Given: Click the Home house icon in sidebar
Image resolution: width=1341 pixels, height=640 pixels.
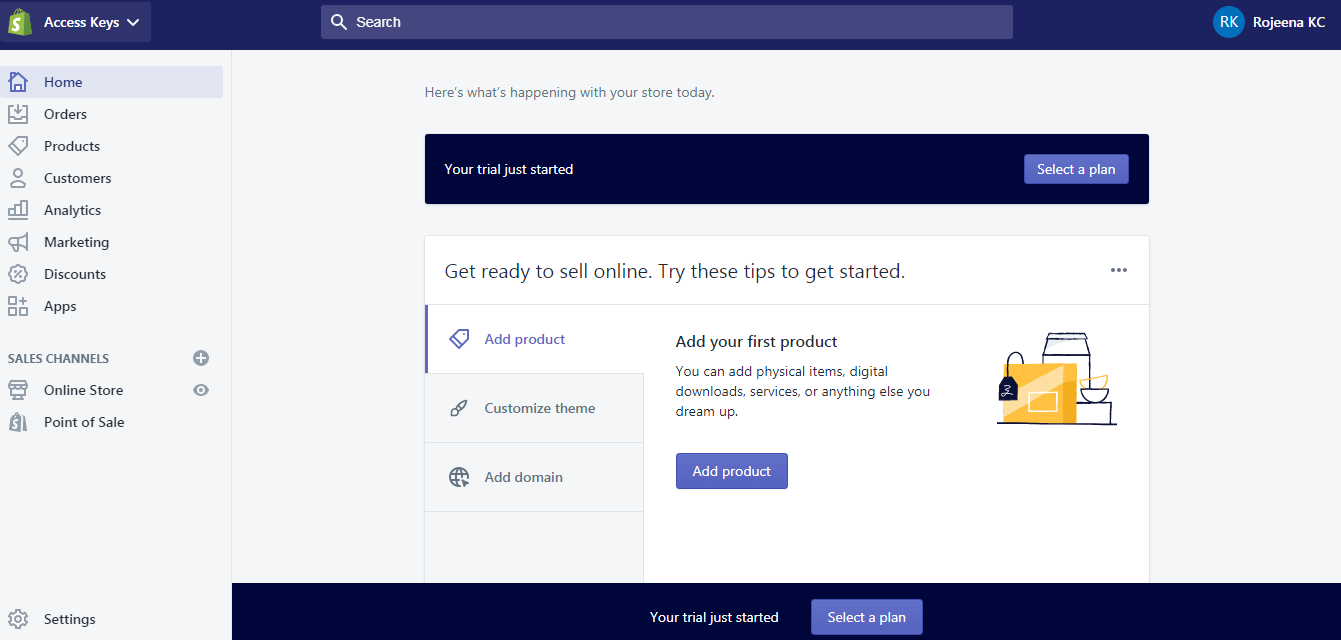Looking at the screenshot, I should pos(18,82).
